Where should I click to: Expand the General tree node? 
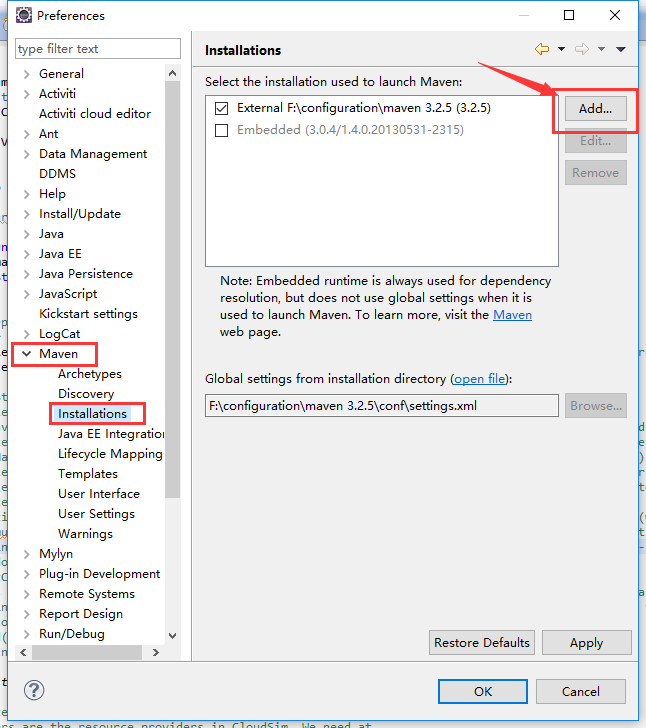26,74
